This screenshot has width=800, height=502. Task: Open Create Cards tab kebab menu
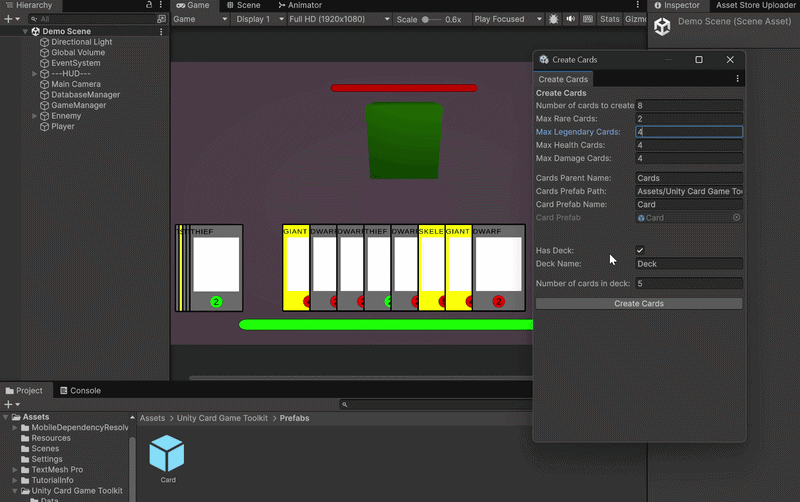click(x=737, y=79)
